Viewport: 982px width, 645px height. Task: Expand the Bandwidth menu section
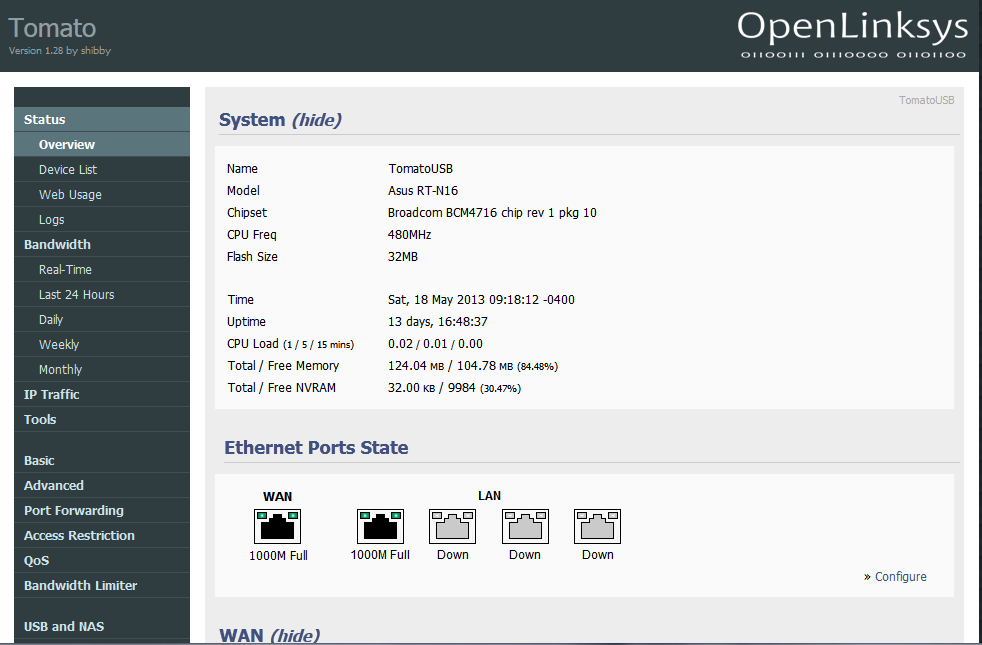pyautogui.click(x=102, y=245)
